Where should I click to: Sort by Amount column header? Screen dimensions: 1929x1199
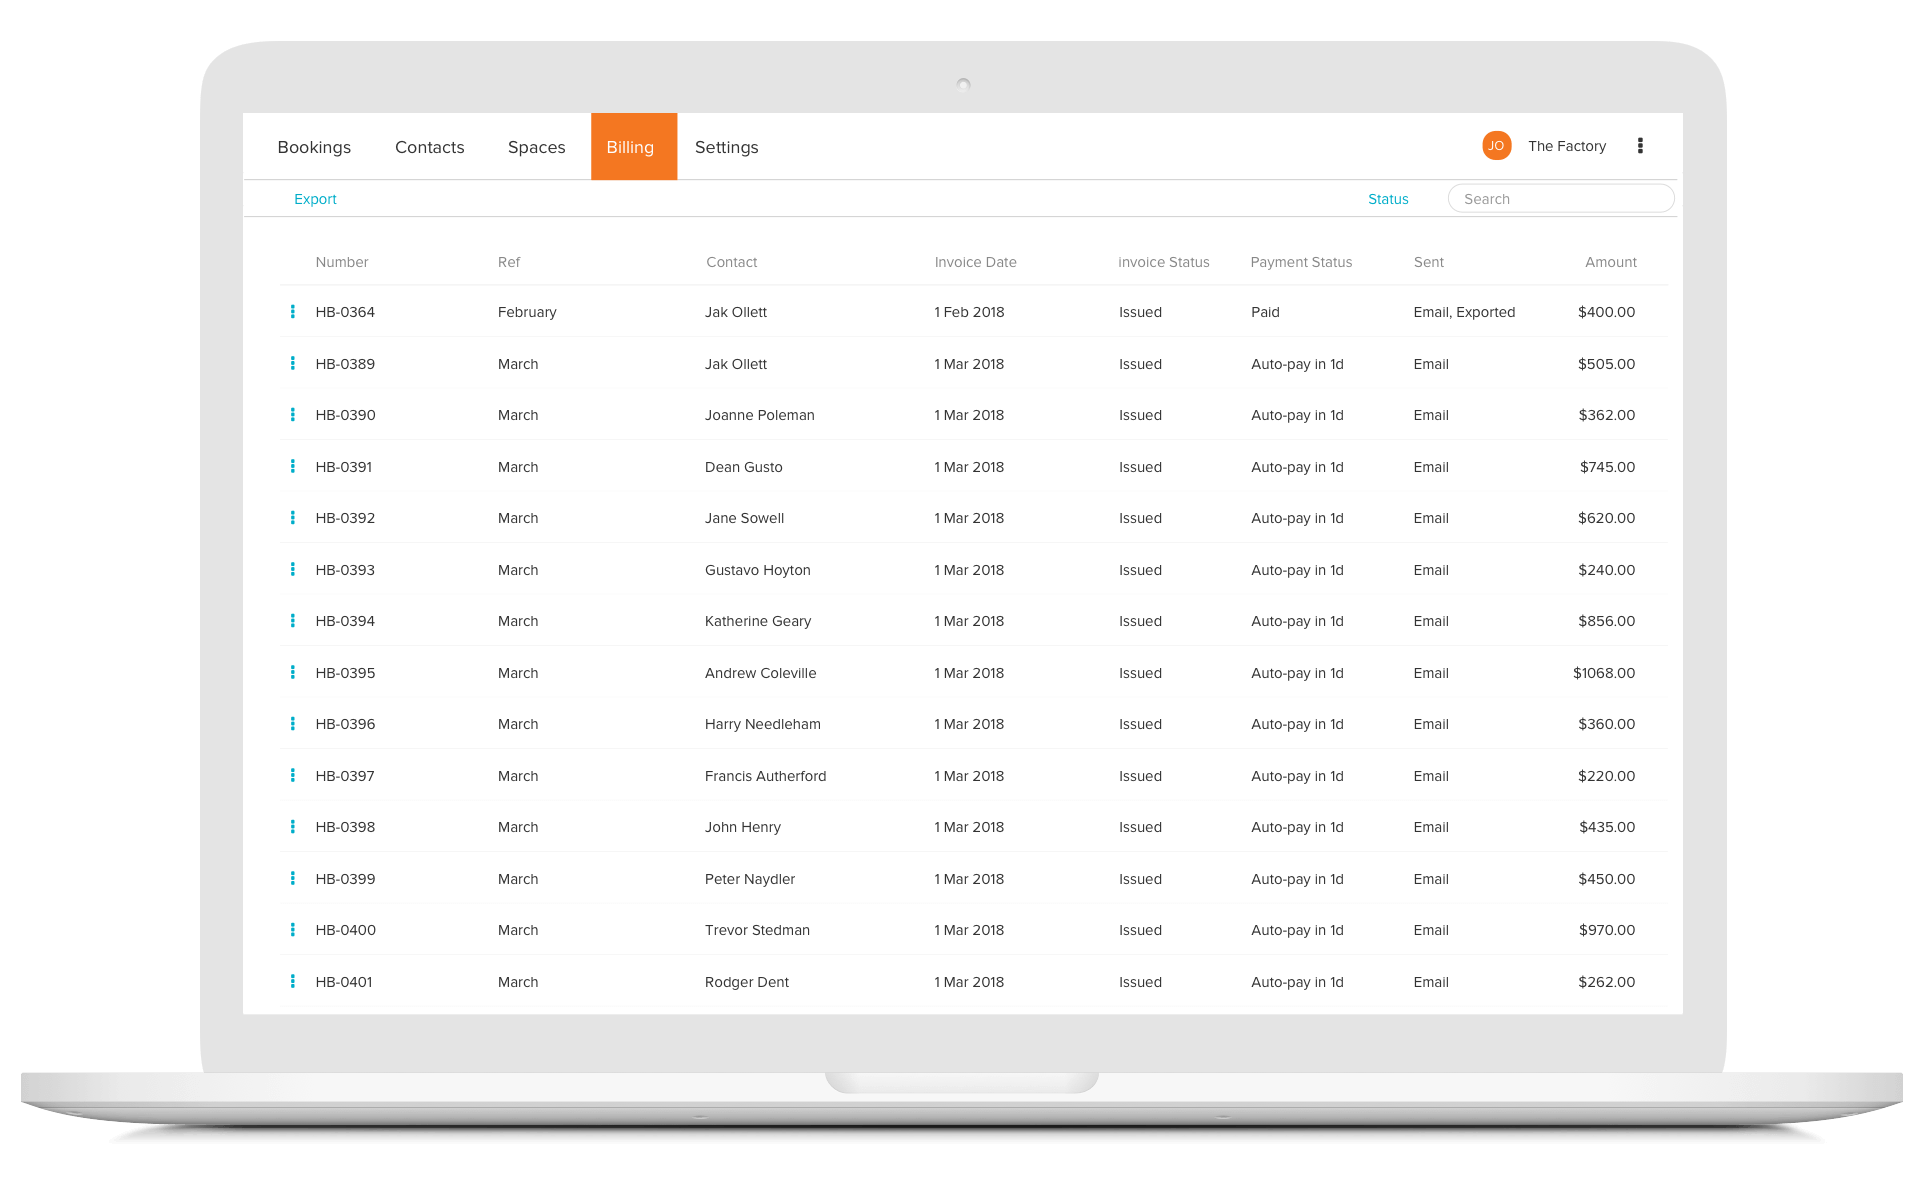coord(1610,262)
